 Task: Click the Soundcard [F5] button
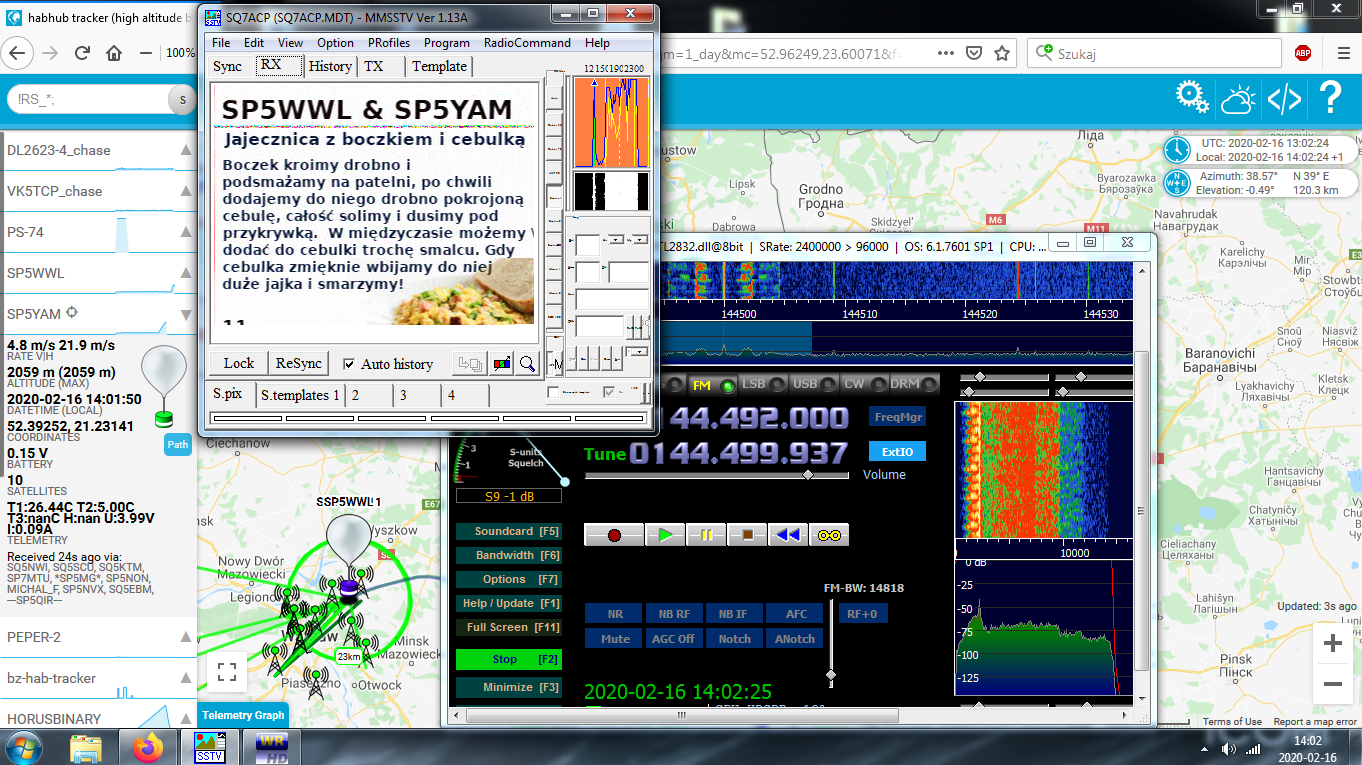pos(507,532)
